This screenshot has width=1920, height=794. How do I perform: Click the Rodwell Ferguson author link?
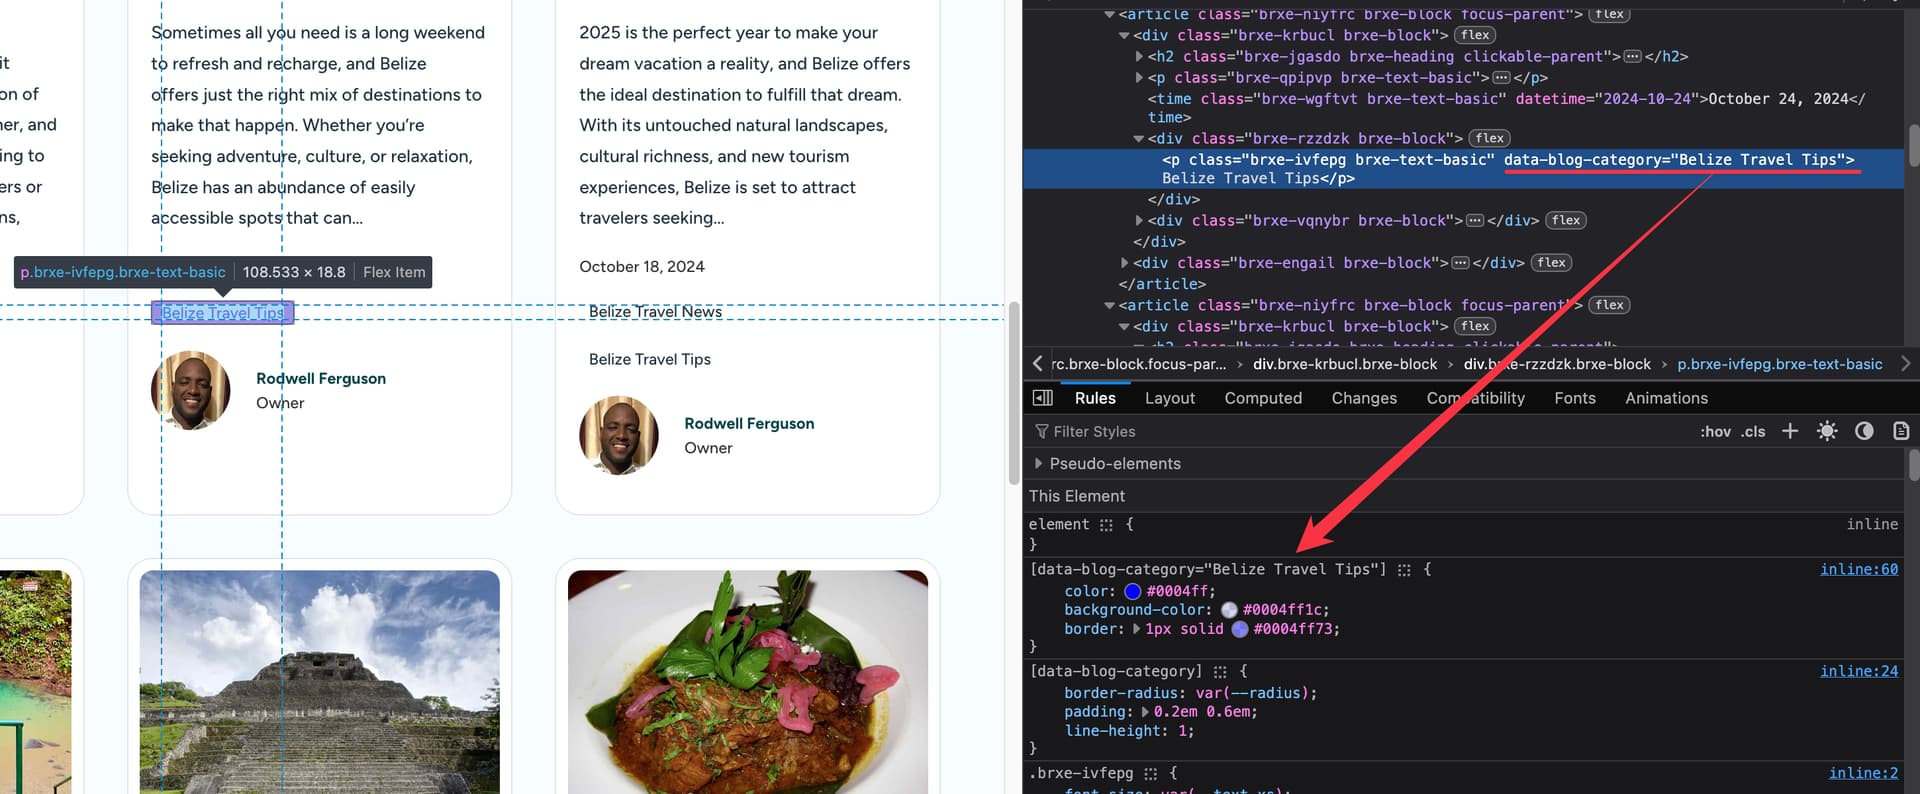click(321, 378)
